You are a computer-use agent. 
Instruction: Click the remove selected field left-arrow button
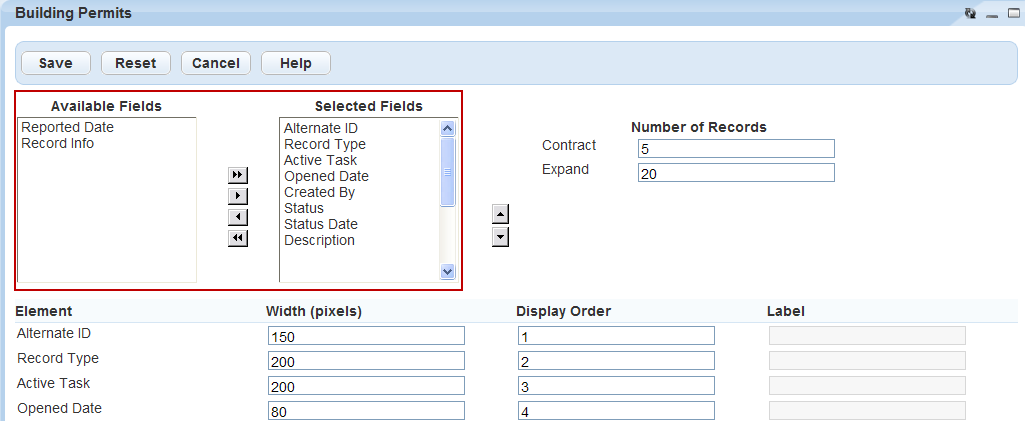pyautogui.click(x=237, y=217)
